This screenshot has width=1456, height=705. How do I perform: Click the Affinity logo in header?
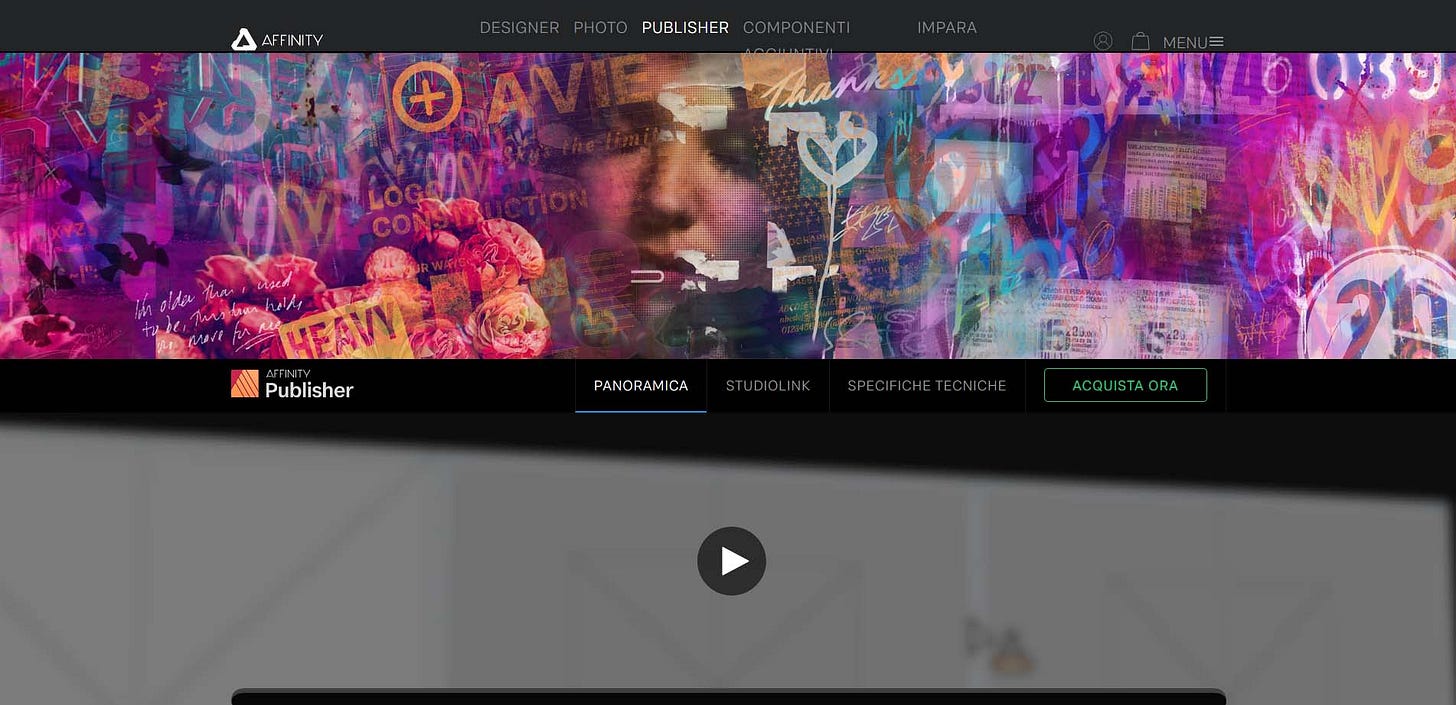277,40
